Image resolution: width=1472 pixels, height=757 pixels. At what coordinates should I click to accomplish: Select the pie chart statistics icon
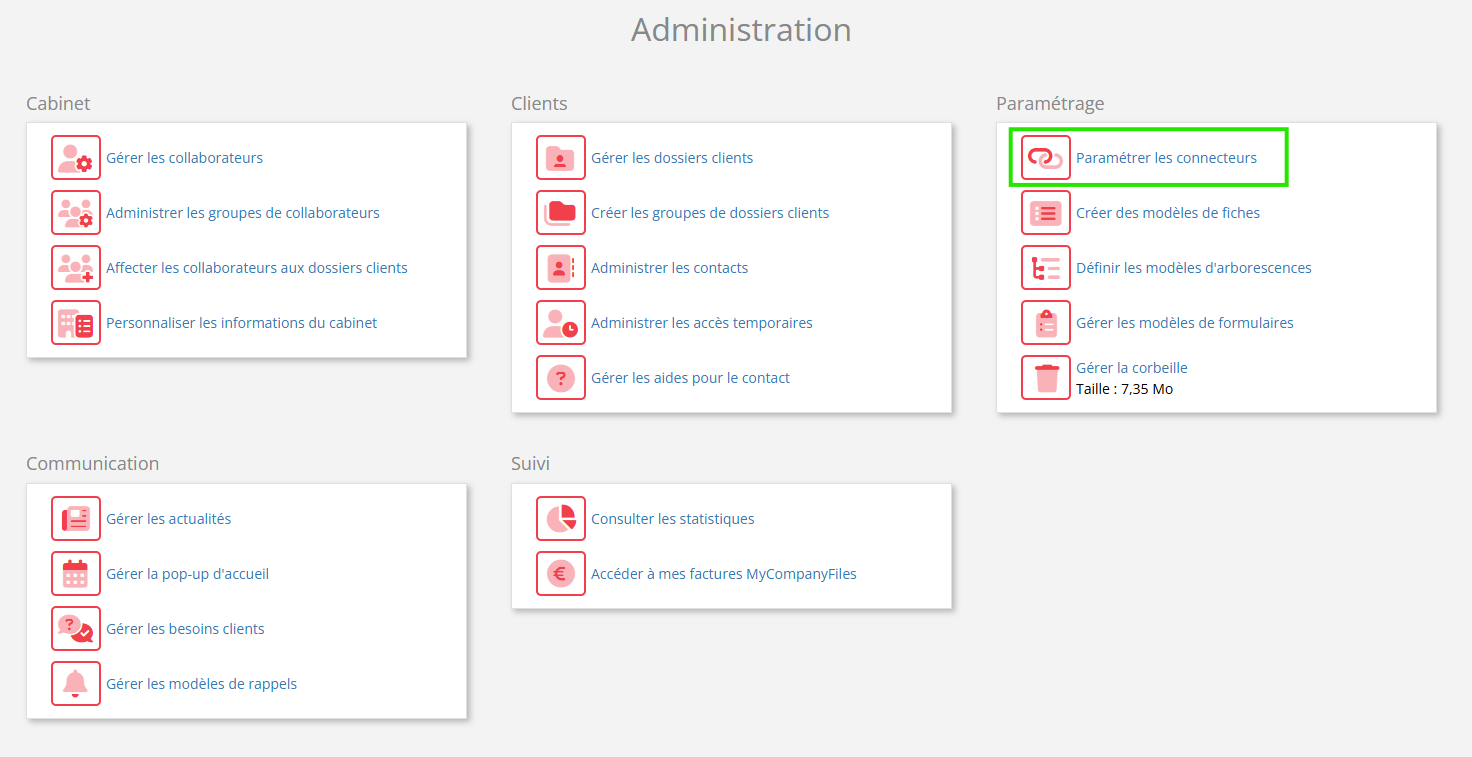point(561,519)
